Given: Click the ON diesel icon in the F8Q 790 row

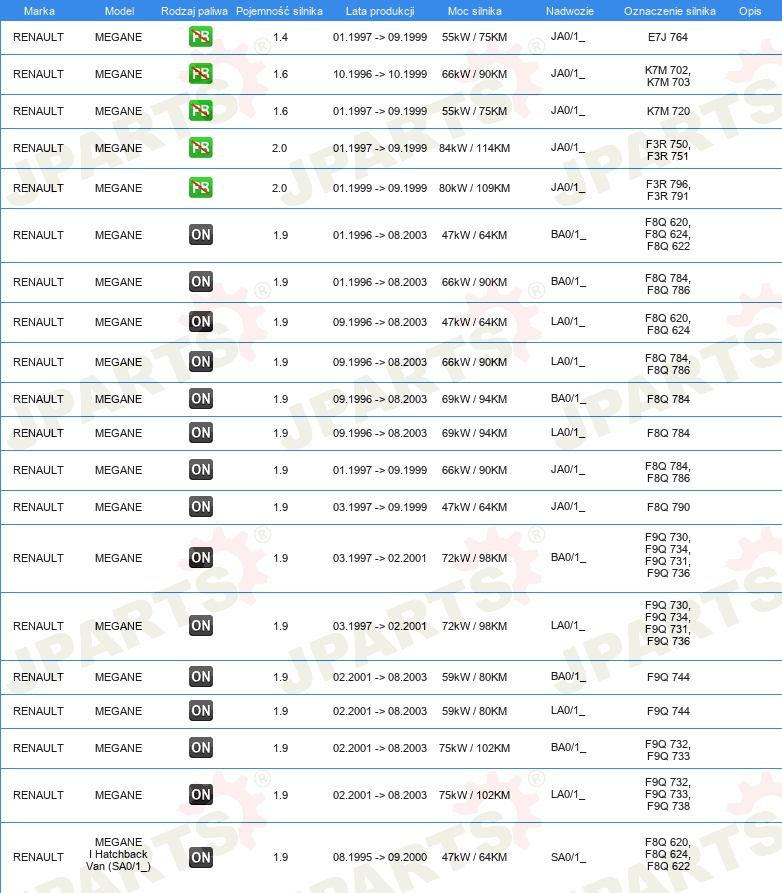Looking at the screenshot, I should click(x=200, y=507).
